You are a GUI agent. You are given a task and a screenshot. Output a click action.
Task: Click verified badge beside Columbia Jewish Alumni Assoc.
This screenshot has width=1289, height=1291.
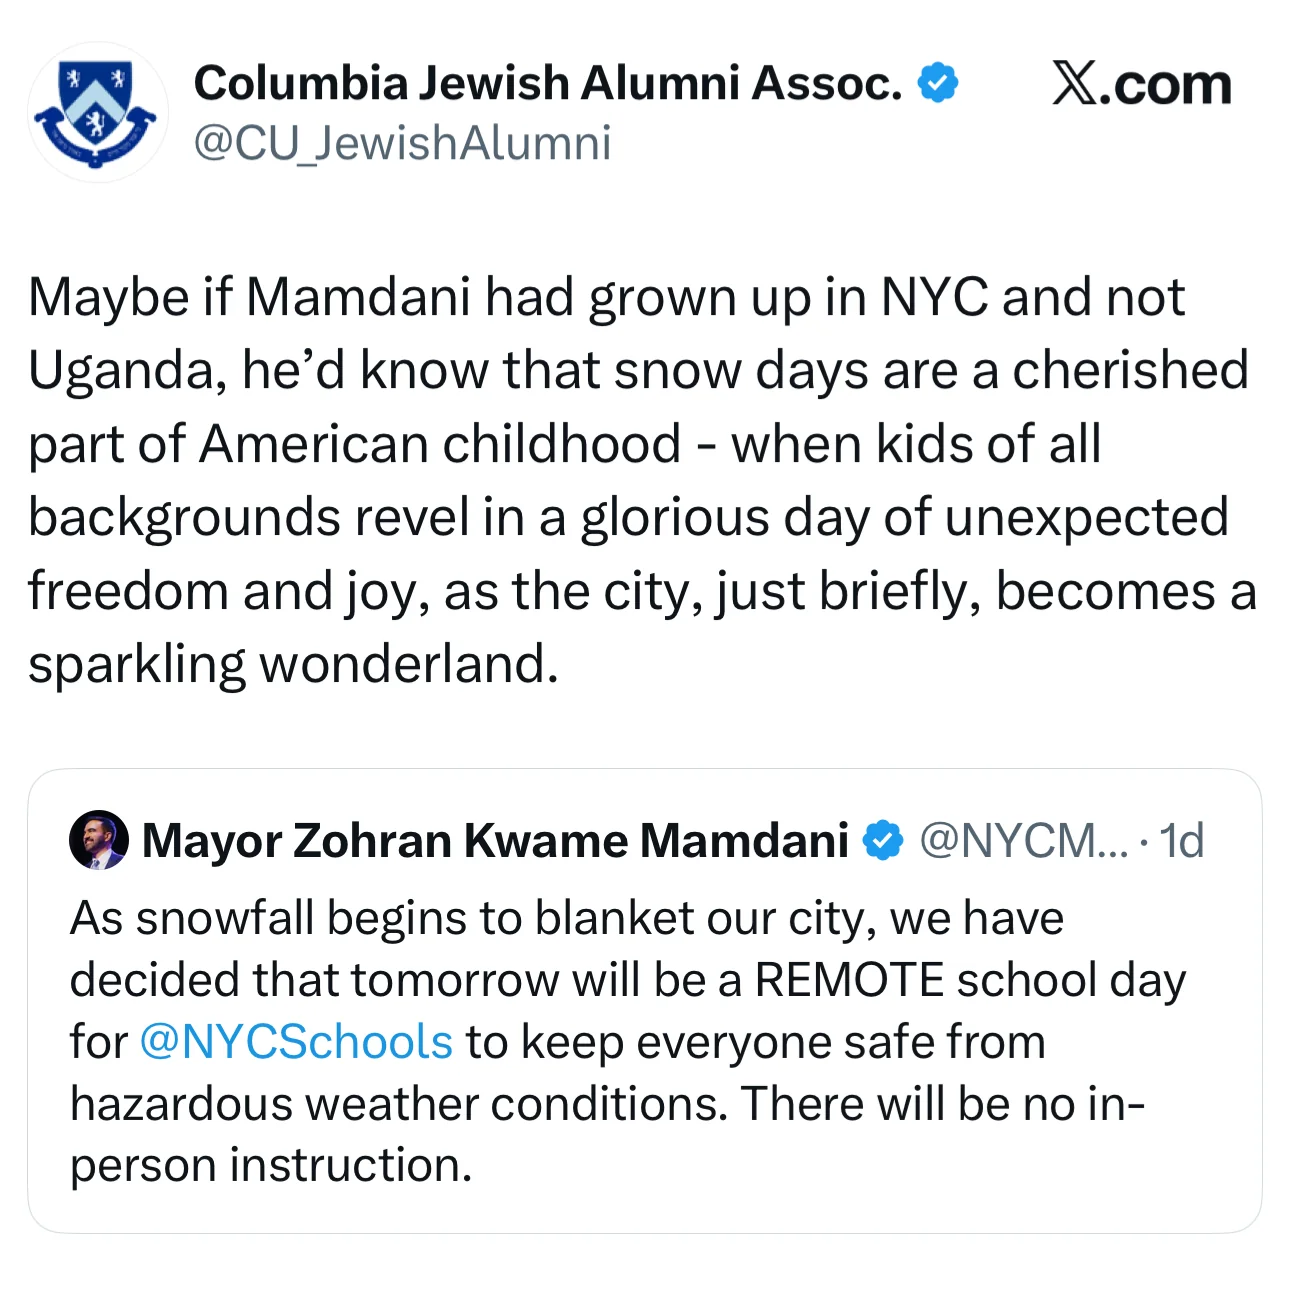[x=938, y=83]
